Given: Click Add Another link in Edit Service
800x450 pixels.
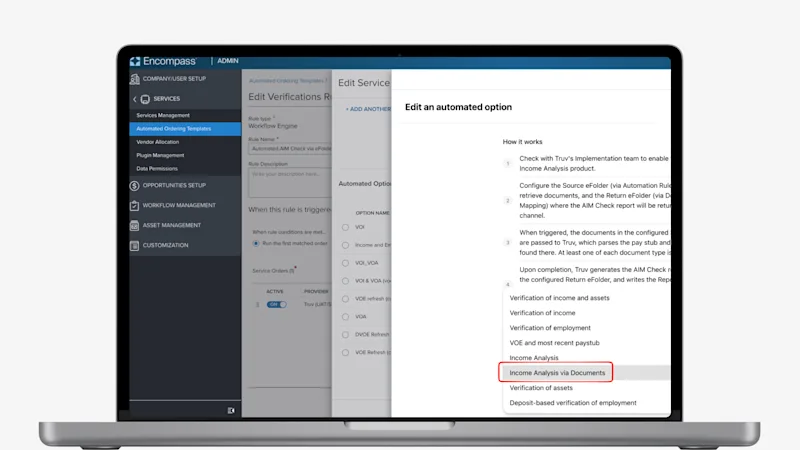Looking at the screenshot, I should pyautogui.click(x=368, y=109).
